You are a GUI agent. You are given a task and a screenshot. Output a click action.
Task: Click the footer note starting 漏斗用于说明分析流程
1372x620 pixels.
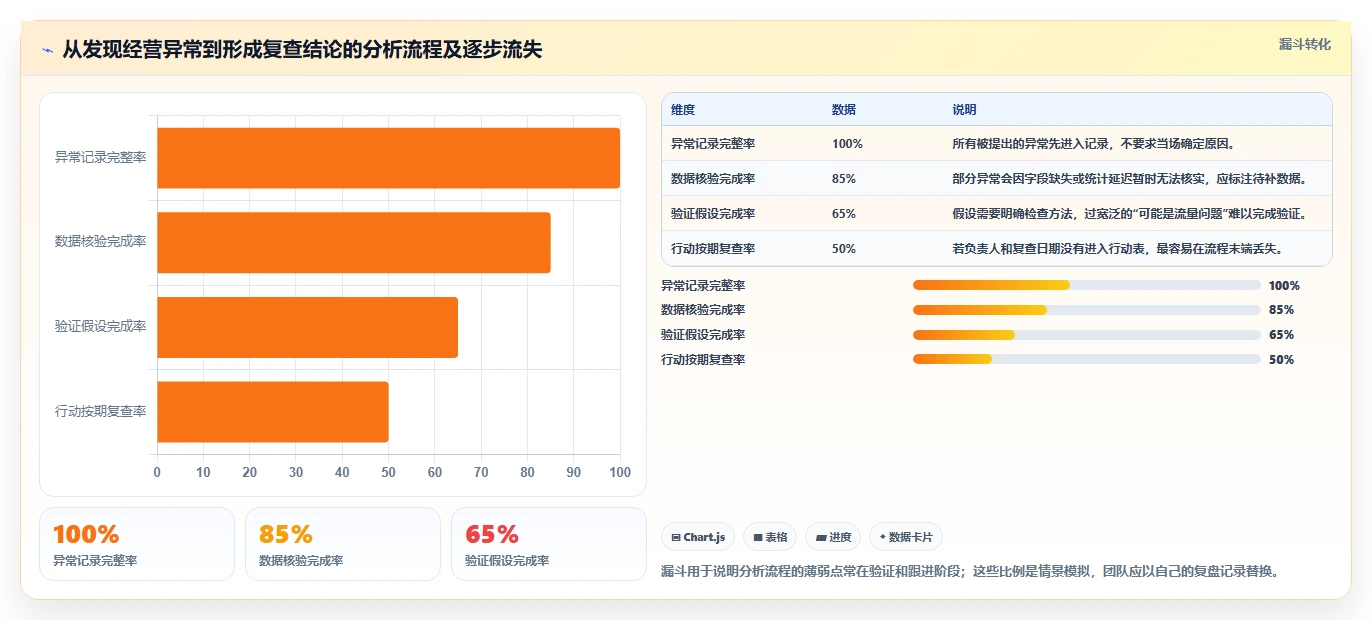[970, 572]
